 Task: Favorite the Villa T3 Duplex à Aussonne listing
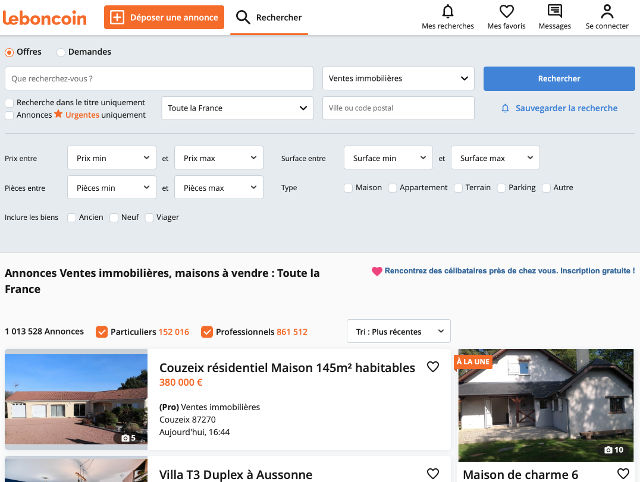point(433,473)
